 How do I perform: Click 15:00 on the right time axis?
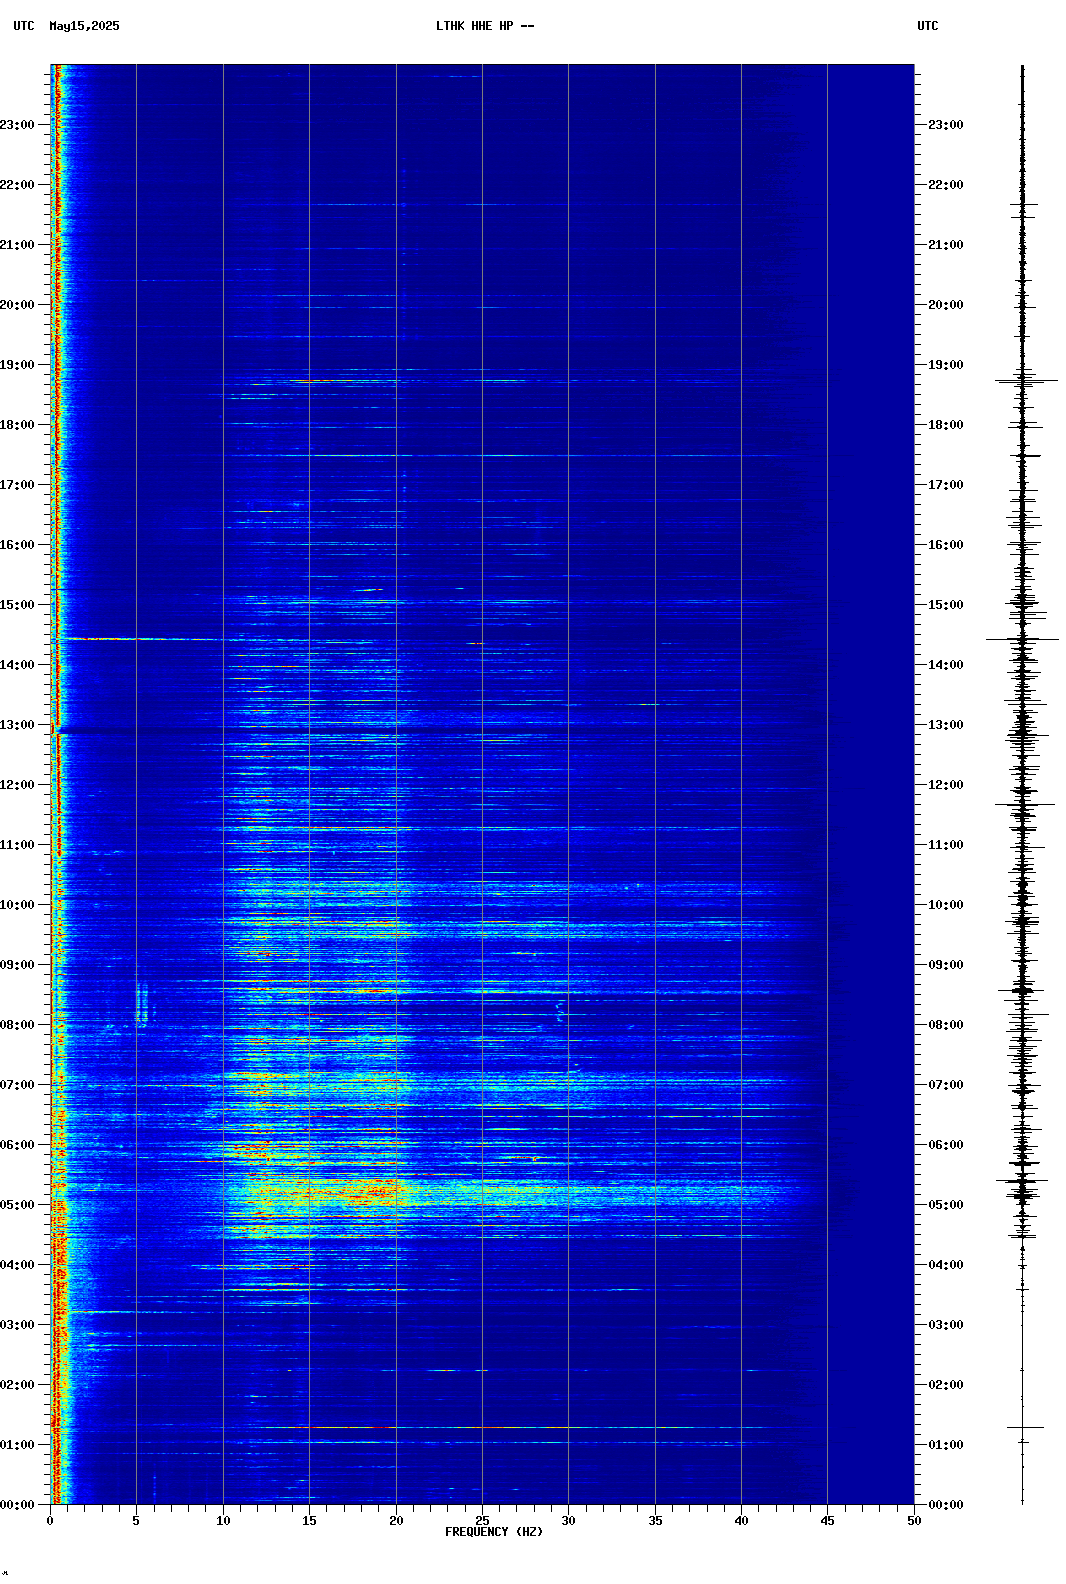pyautogui.click(x=946, y=605)
